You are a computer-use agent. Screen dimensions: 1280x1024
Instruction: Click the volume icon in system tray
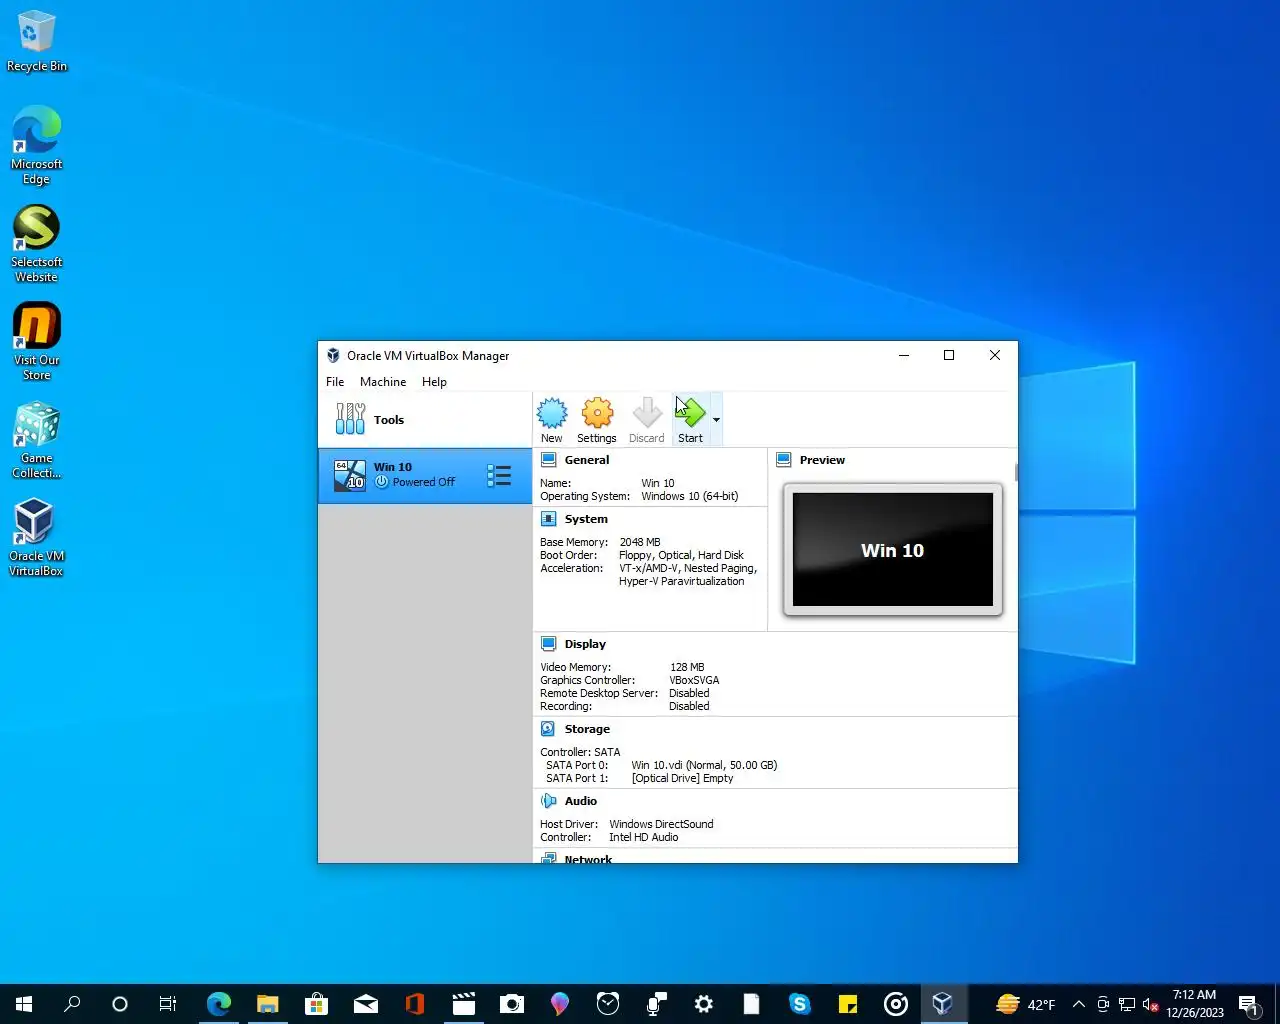click(x=1150, y=1004)
